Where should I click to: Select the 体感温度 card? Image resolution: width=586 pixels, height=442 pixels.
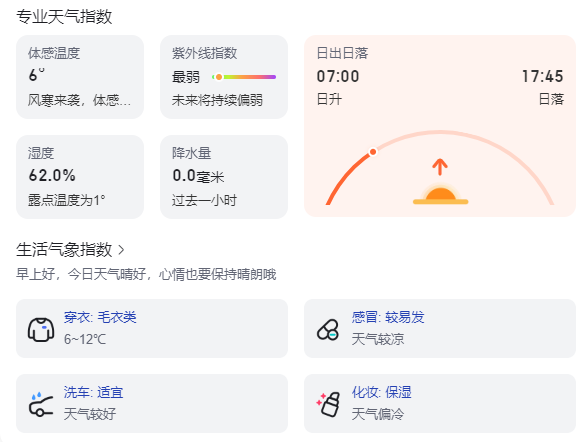80,77
